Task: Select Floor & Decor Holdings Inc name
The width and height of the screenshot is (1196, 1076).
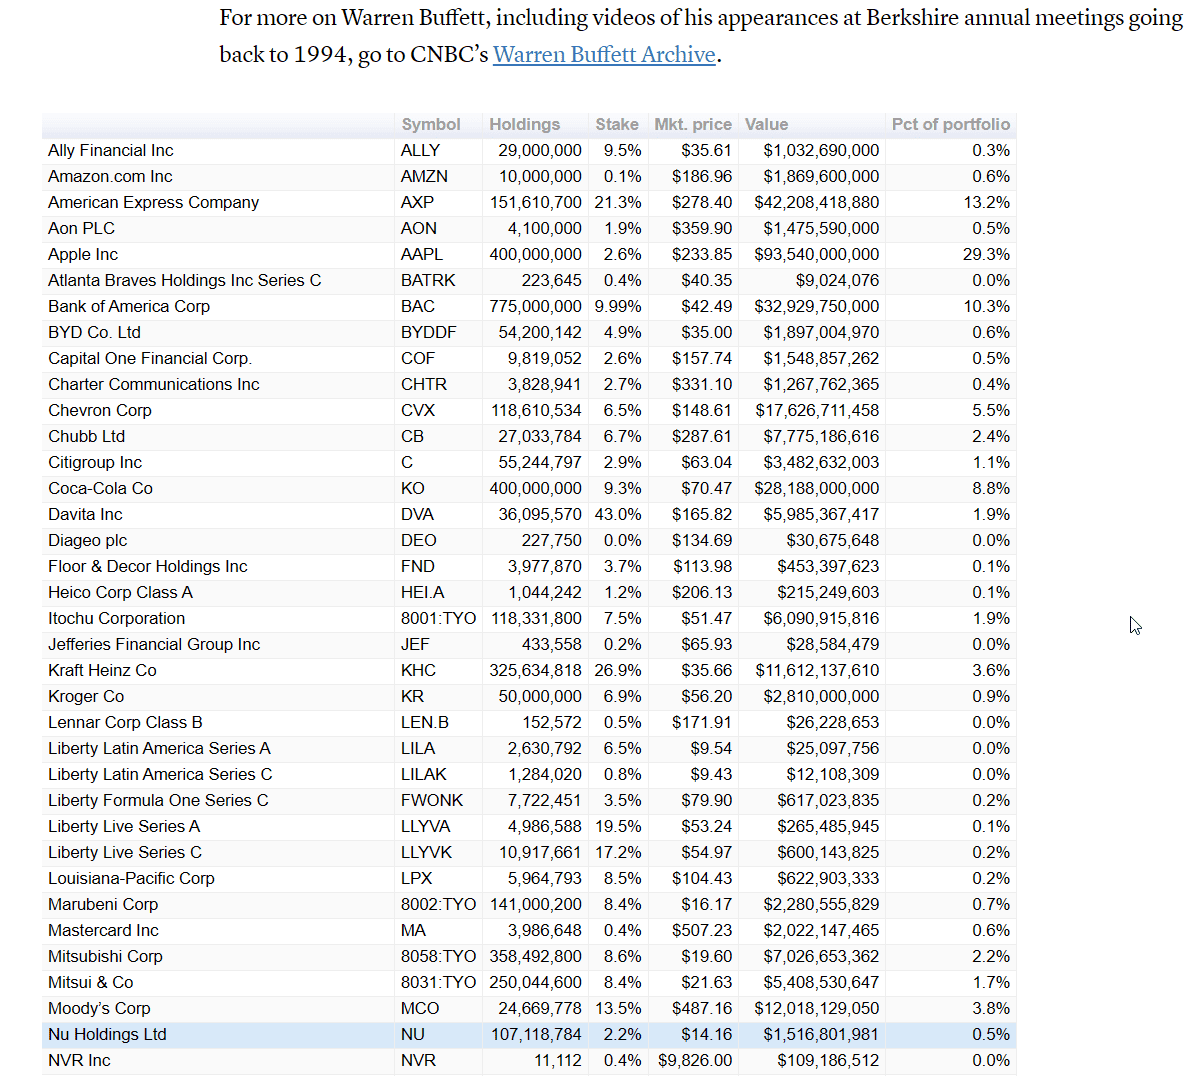Action: (147, 567)
